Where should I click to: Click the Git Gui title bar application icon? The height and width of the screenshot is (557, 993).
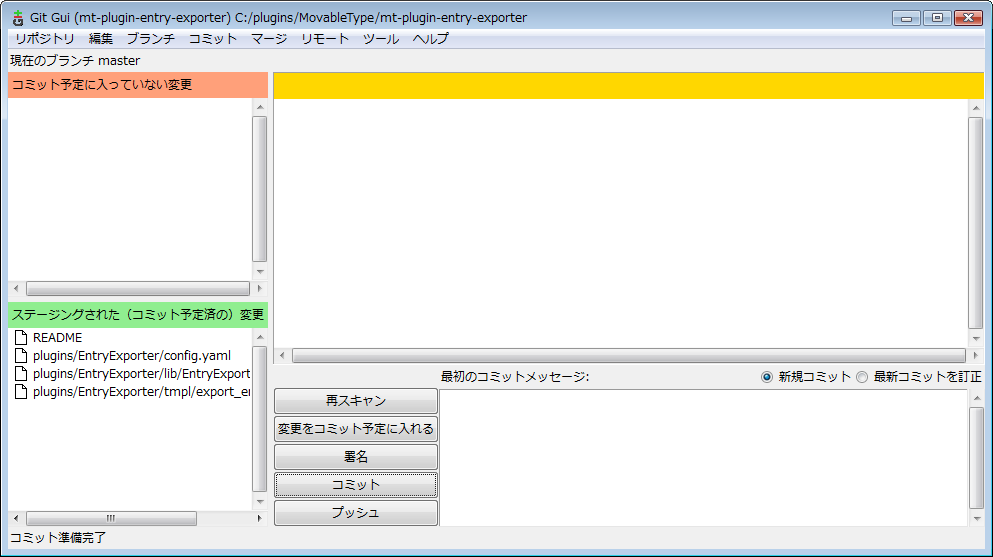click(18, 18)
